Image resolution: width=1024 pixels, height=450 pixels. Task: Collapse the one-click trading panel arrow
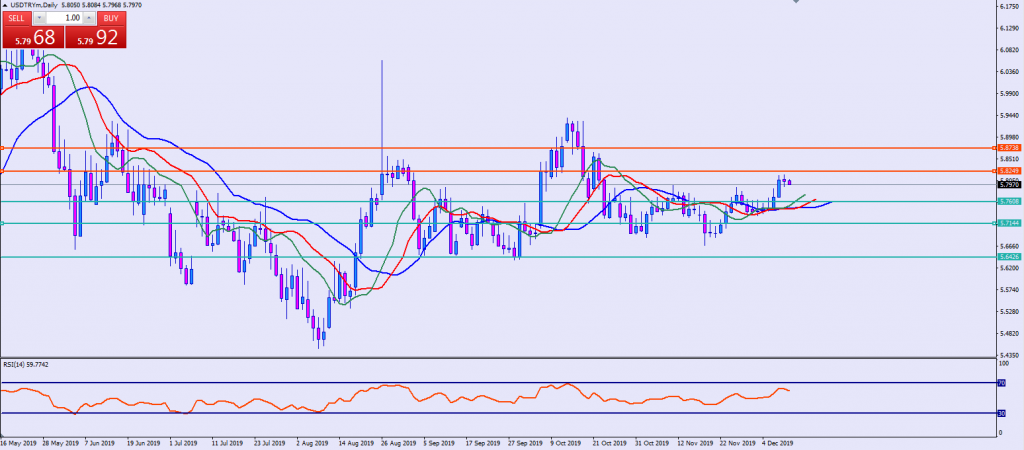(x=4, y=5)
